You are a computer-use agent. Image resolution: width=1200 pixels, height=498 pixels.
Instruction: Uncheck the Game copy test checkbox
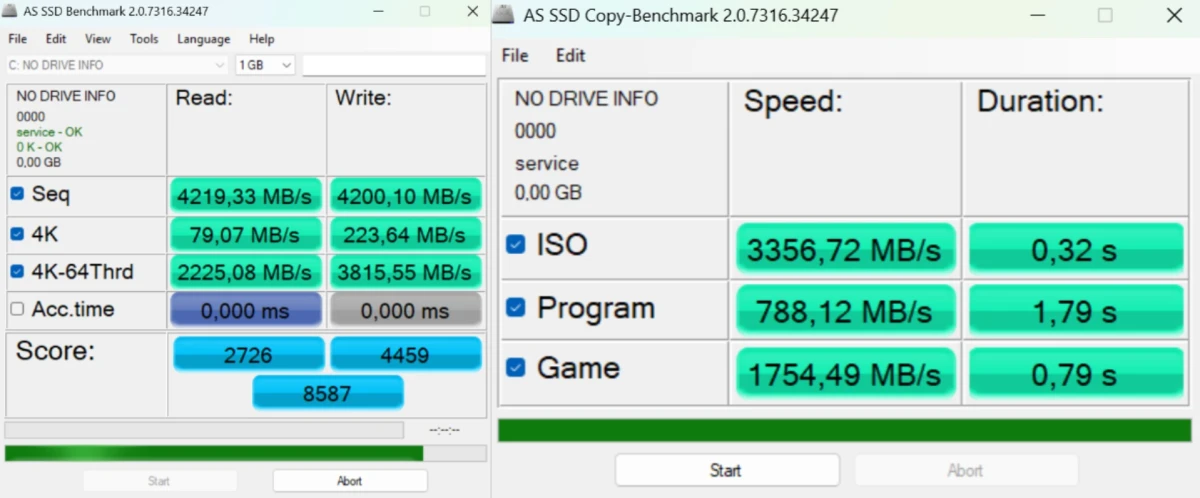[515, 368]
